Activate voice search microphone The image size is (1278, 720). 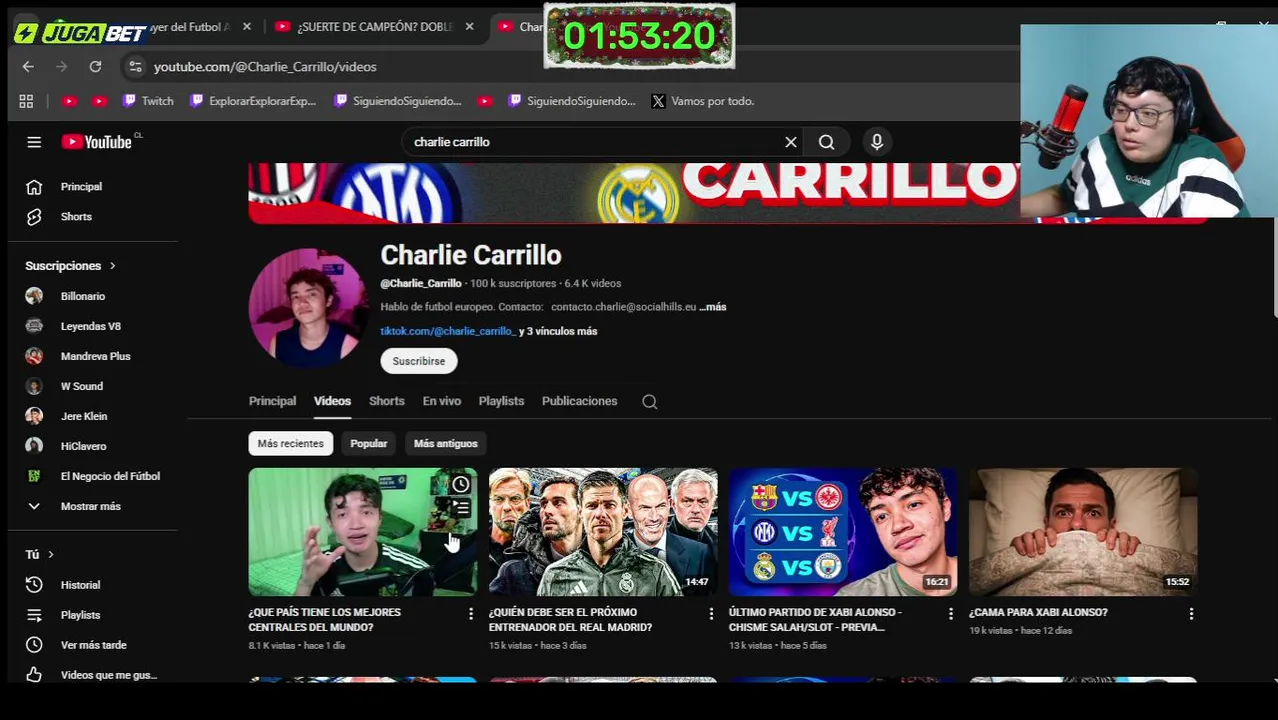[x=877, y=142]
